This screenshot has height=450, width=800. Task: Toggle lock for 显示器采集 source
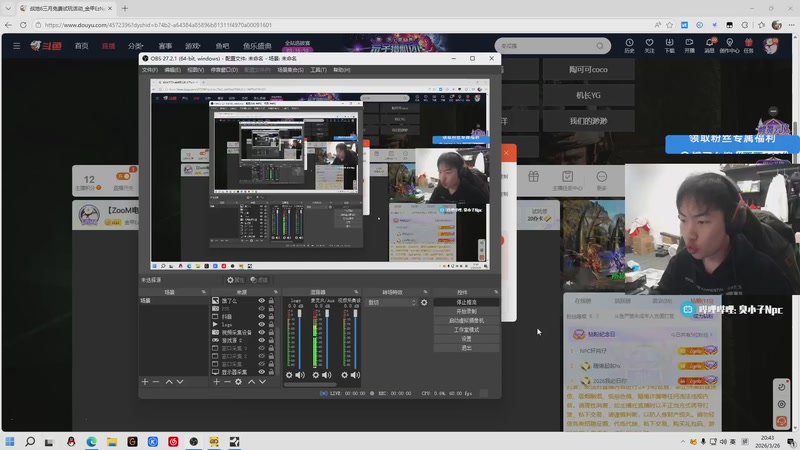(271, 371)
